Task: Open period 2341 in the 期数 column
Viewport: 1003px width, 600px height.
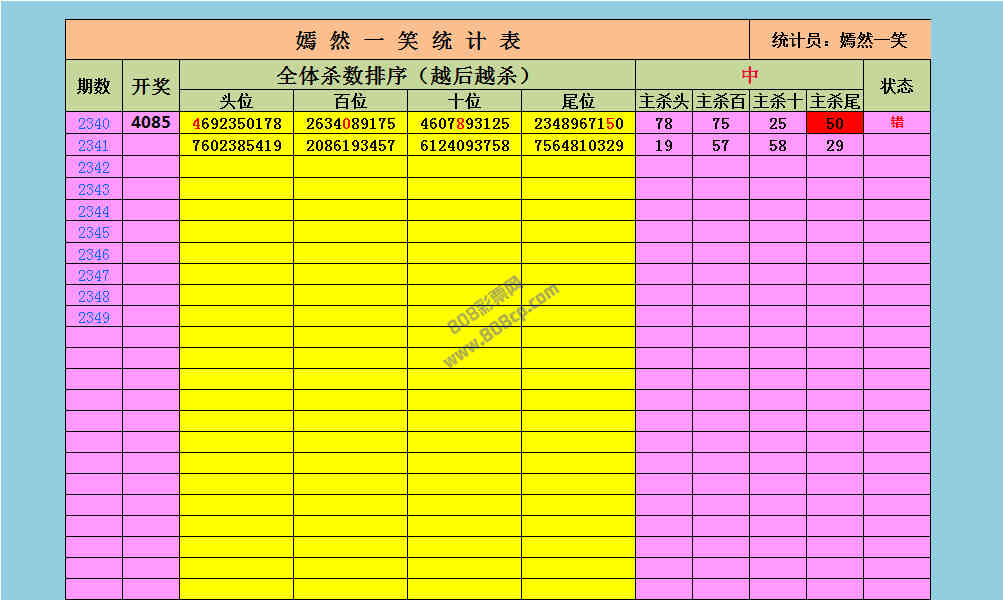Action: coord(93,146)
